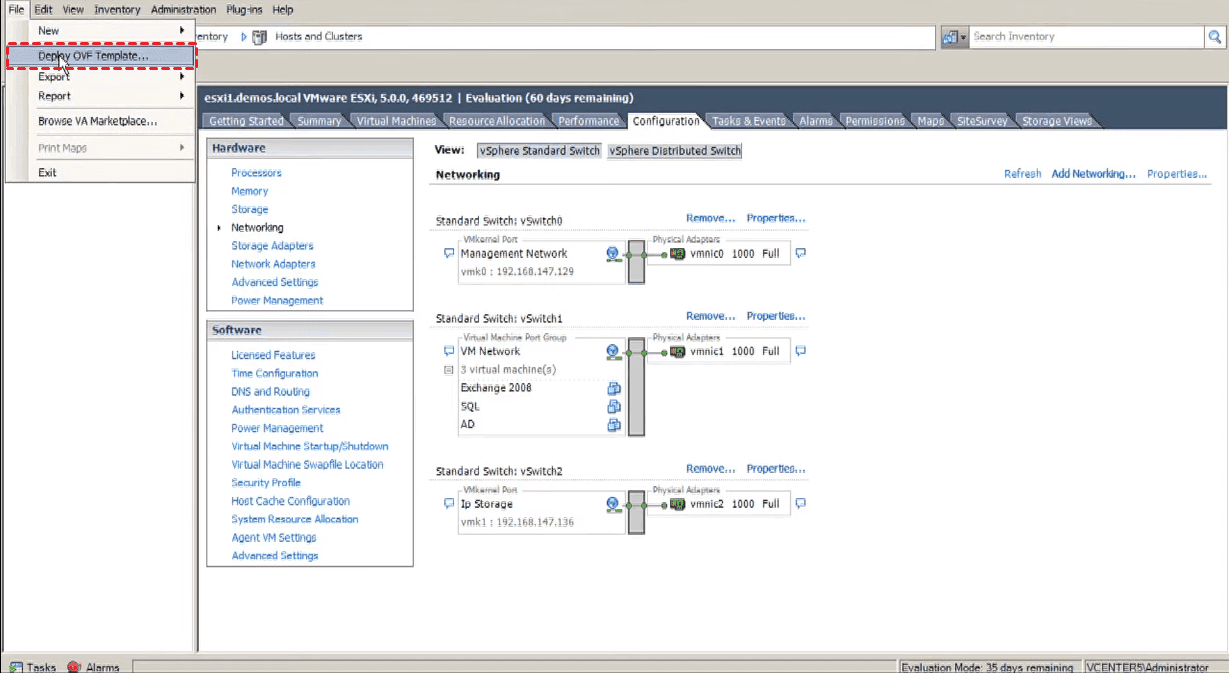Viewport: 1229px width, 673px height.
Task: Click the Exchange 2008 virtual machine icon
Action: (614, 388)
